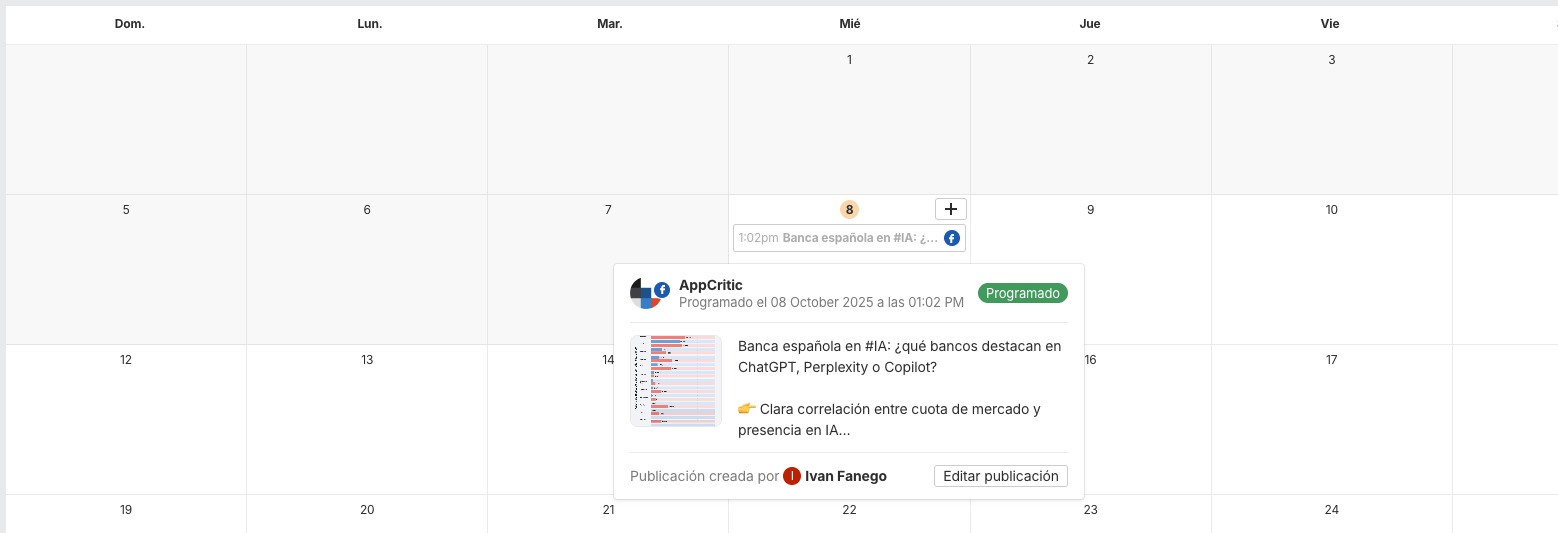Viewport: 1558px width, 533px height.
Task: Click the plus icon on October 8
Action: click(950, 209)
